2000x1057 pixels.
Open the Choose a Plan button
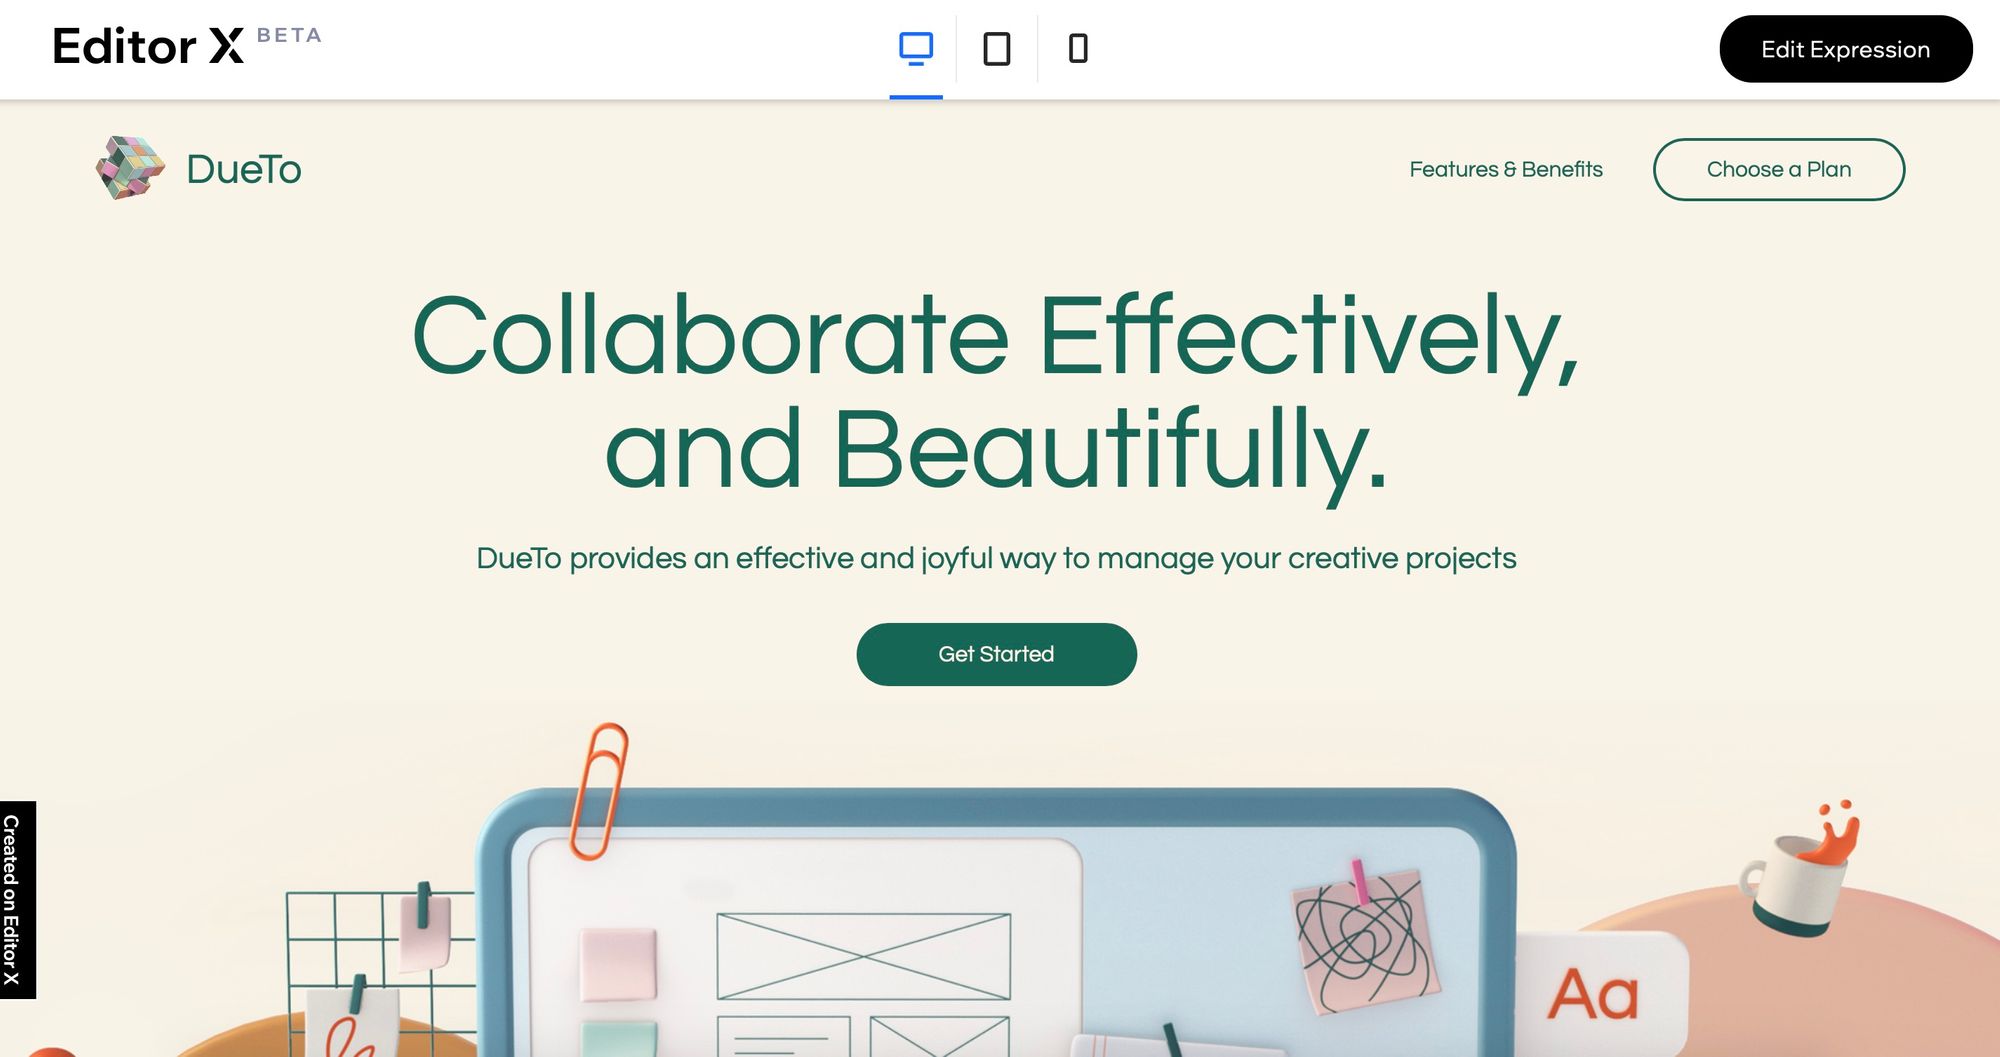pos(1779,169)
